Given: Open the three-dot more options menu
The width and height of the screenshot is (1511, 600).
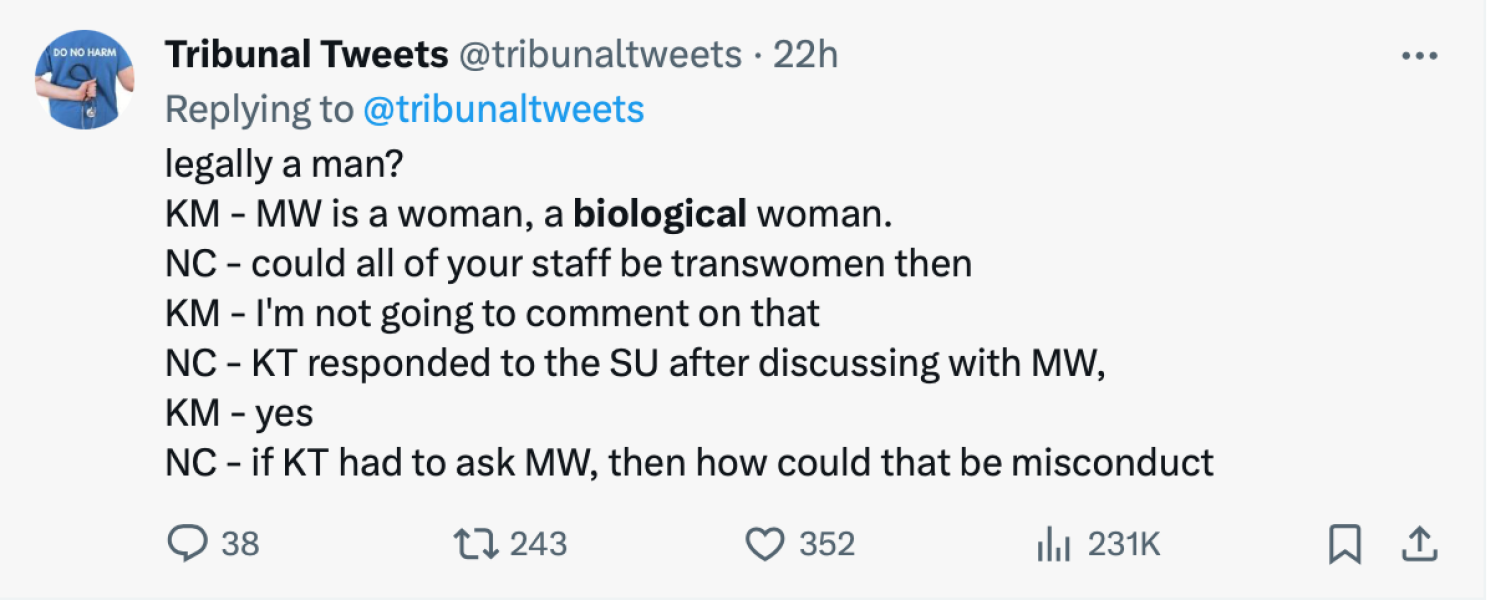Looking at the screenshot, I should (x=1418, y=57).
